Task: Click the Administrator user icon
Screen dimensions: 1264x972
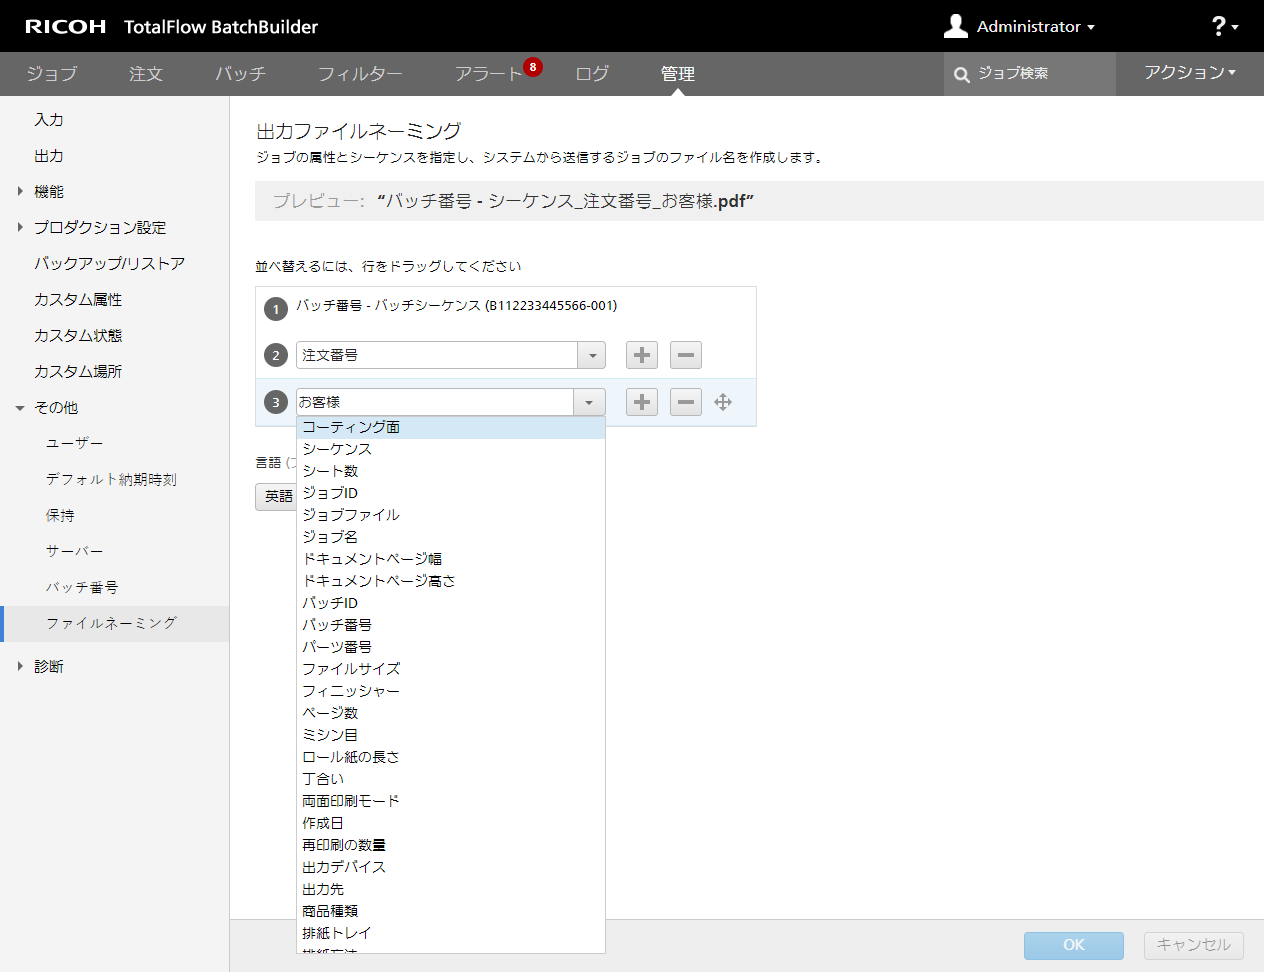Action: (x=956, y=26)
